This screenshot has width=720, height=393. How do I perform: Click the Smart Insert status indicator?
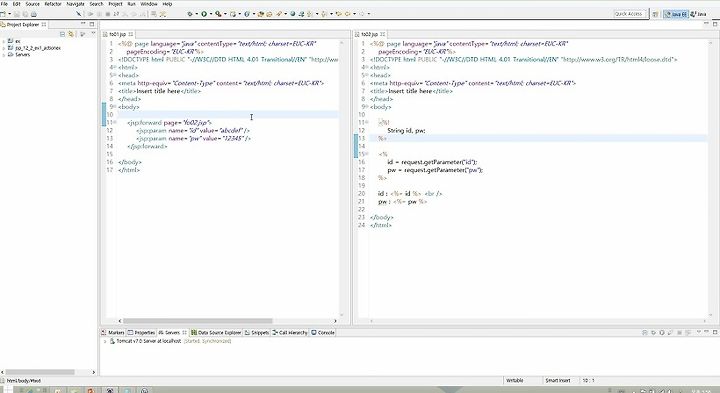pos(557,381)
